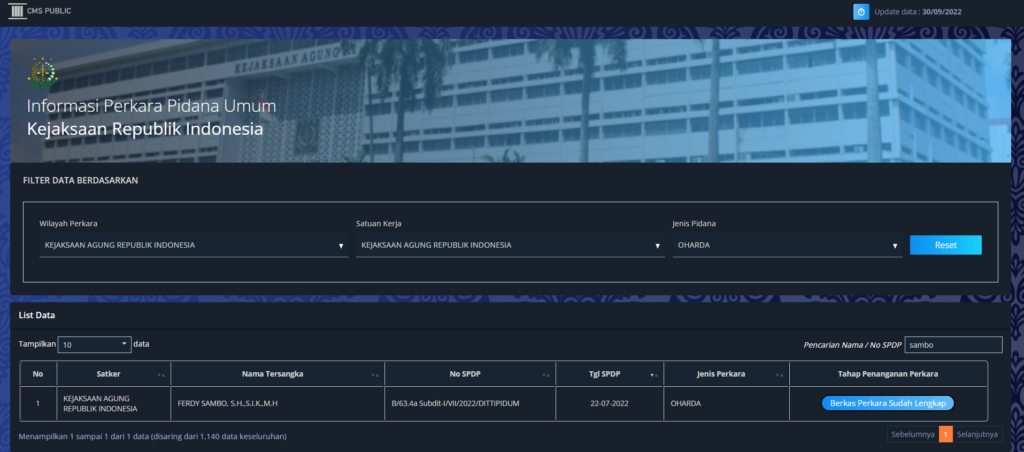1024x452 pixels.
Task: Click the Pencarian Nama / No SPDP search field
Action: pyautogui.click(x=952, y=345)
